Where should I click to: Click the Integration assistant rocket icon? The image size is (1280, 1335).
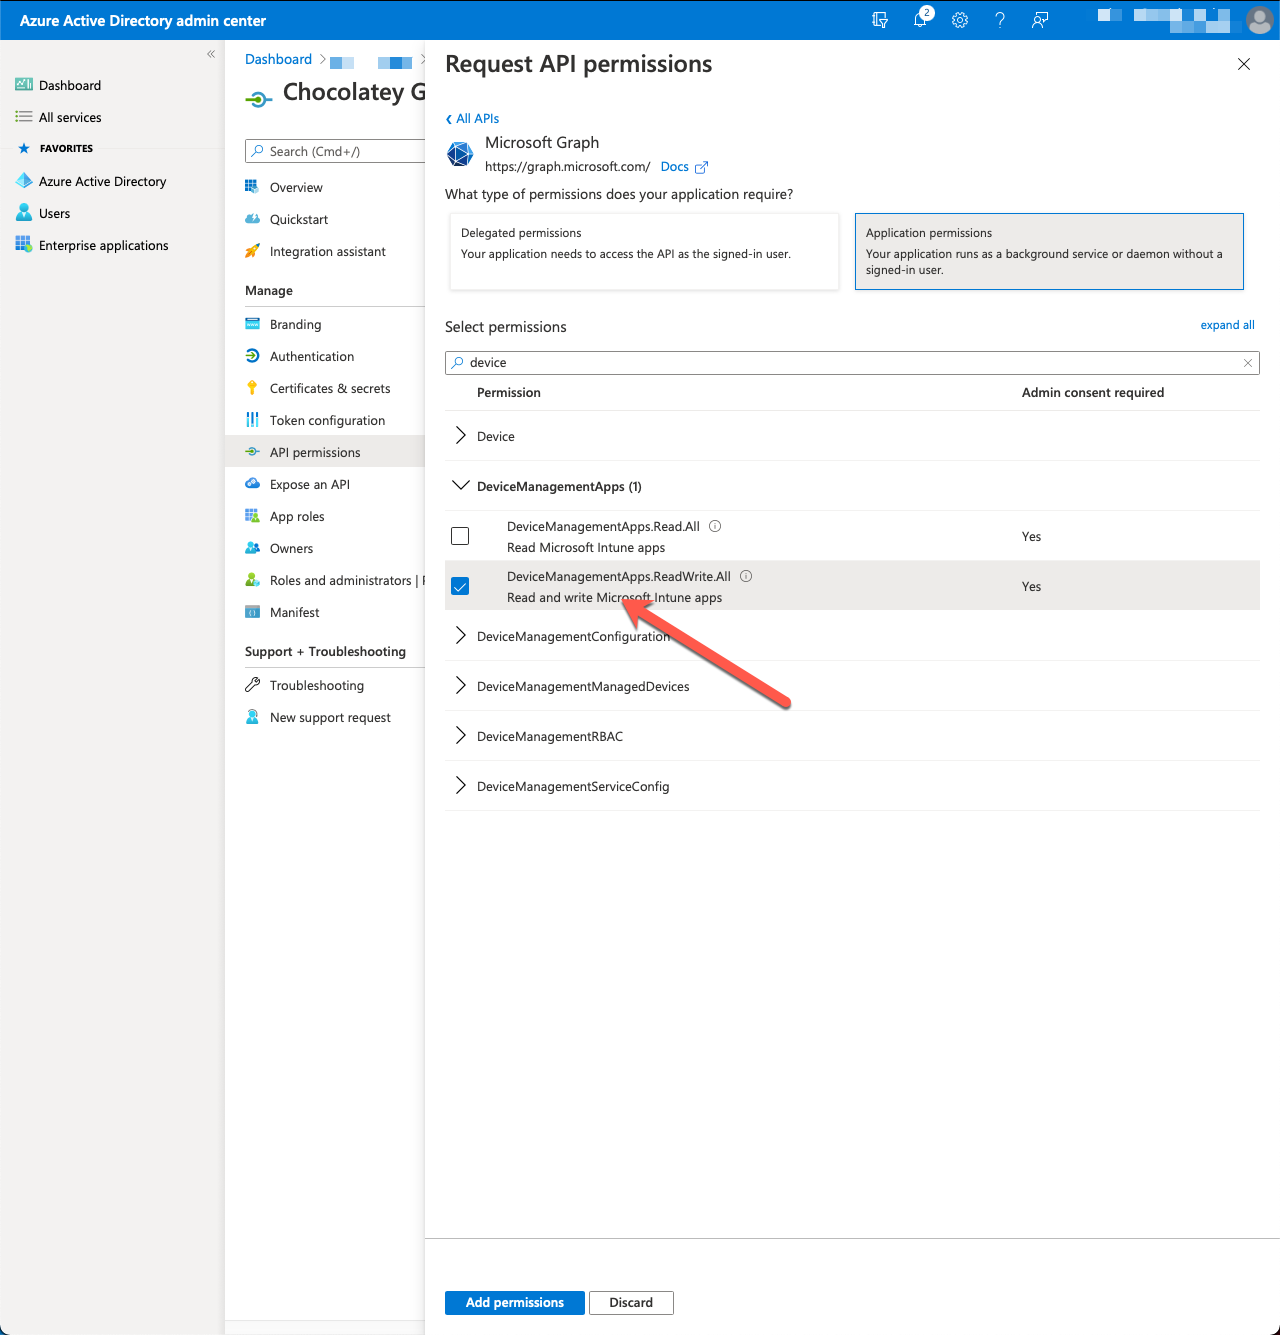252,251
